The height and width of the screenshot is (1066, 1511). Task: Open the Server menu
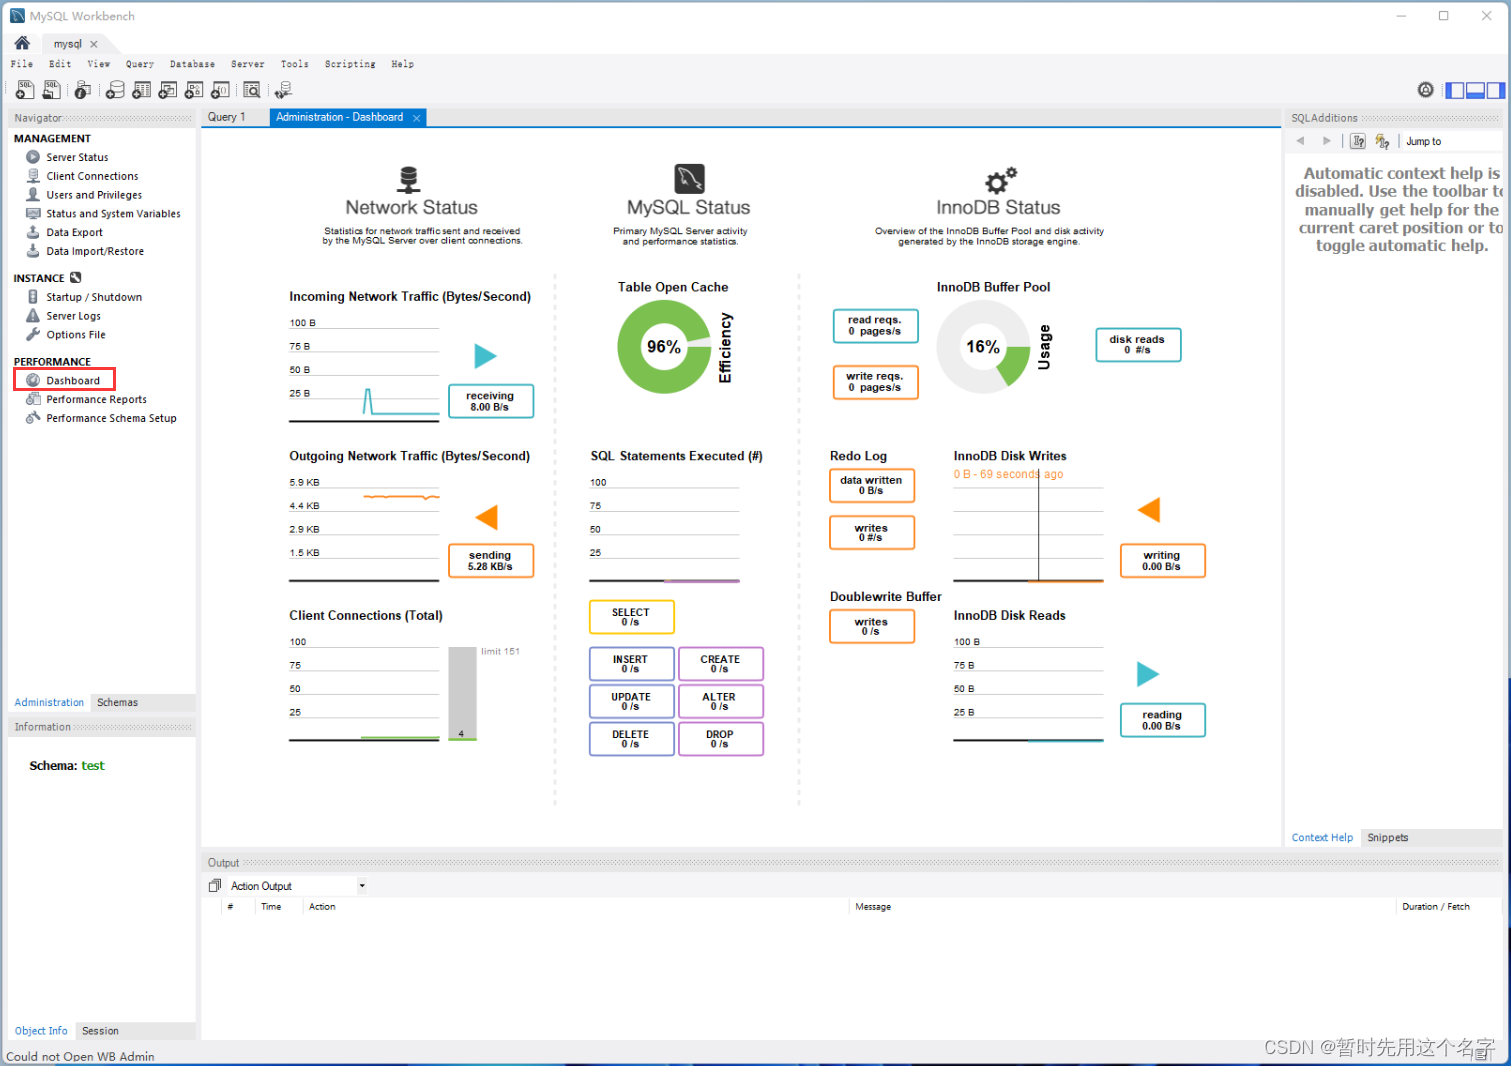pyautogui.click(x=248, y=64)
